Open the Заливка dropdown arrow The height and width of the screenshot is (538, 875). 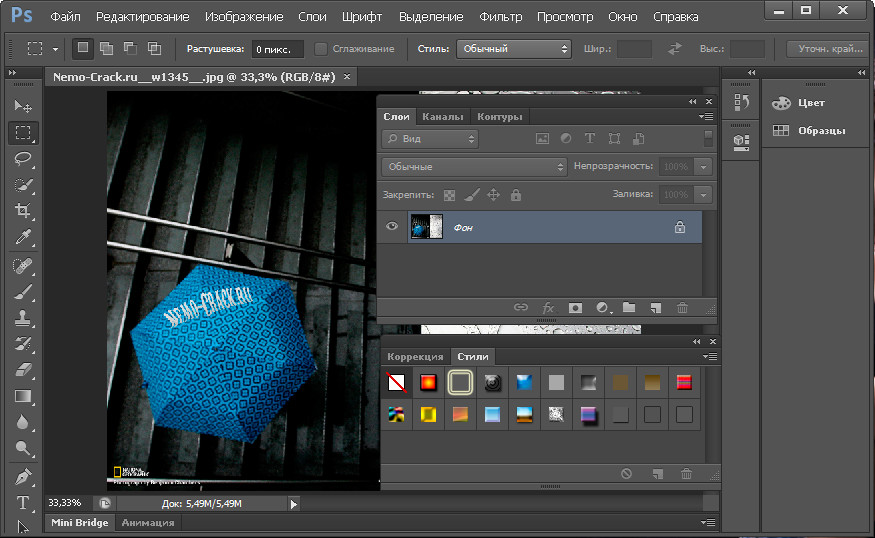(x=704, y=194)
